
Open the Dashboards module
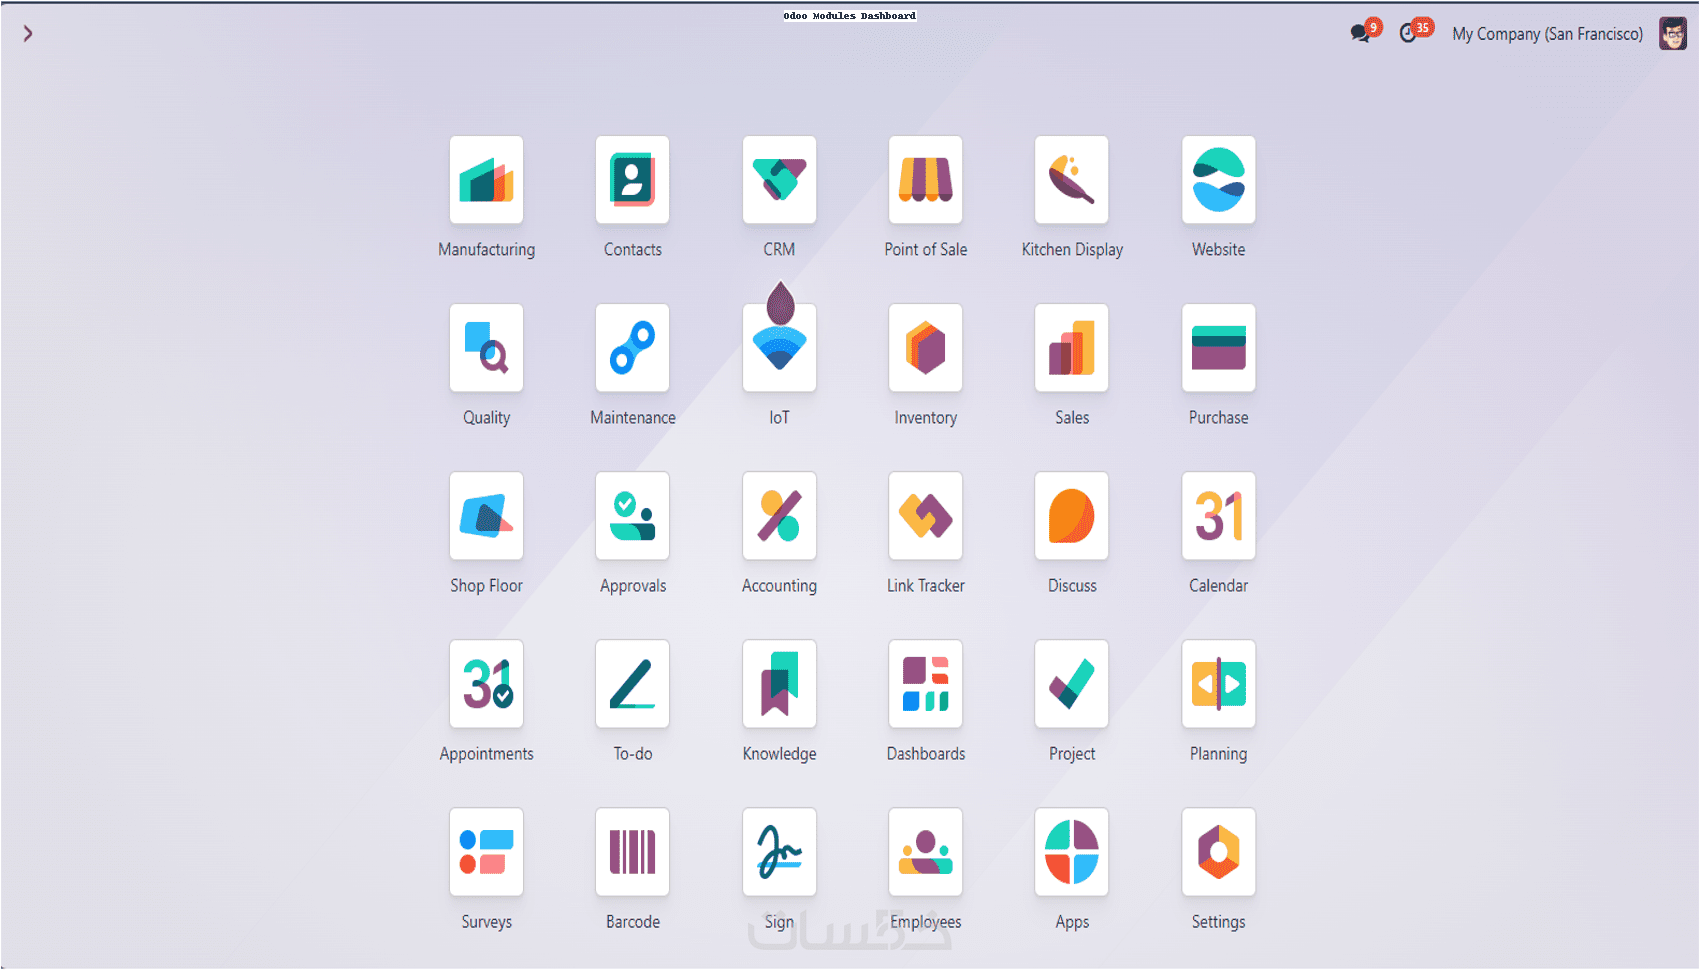(x=925, y=684)
